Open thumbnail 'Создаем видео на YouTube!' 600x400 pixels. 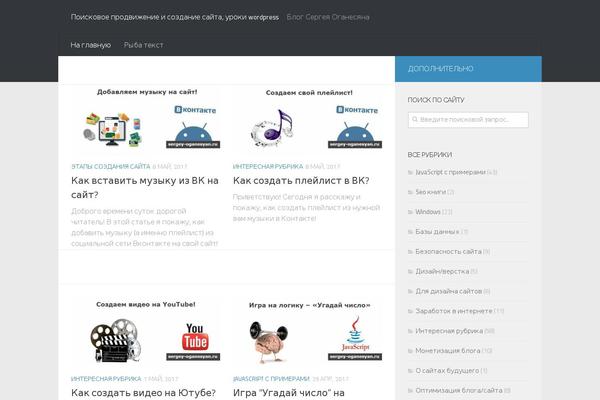coord(146,331)
